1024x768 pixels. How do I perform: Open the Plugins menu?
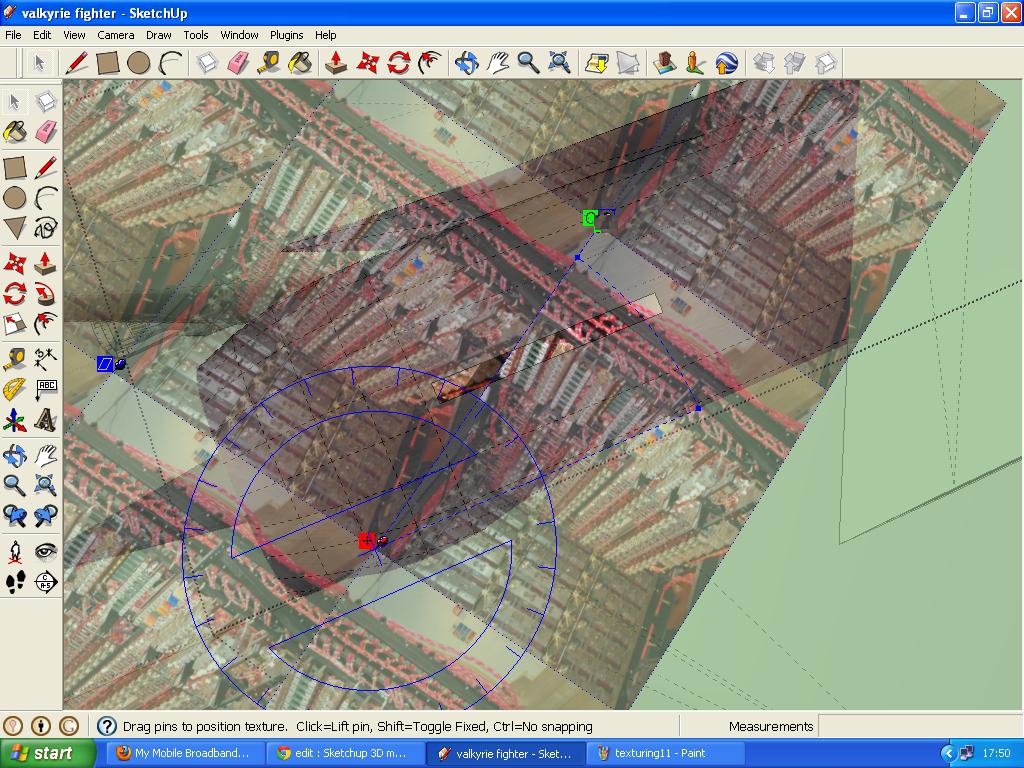pos(286,35)
